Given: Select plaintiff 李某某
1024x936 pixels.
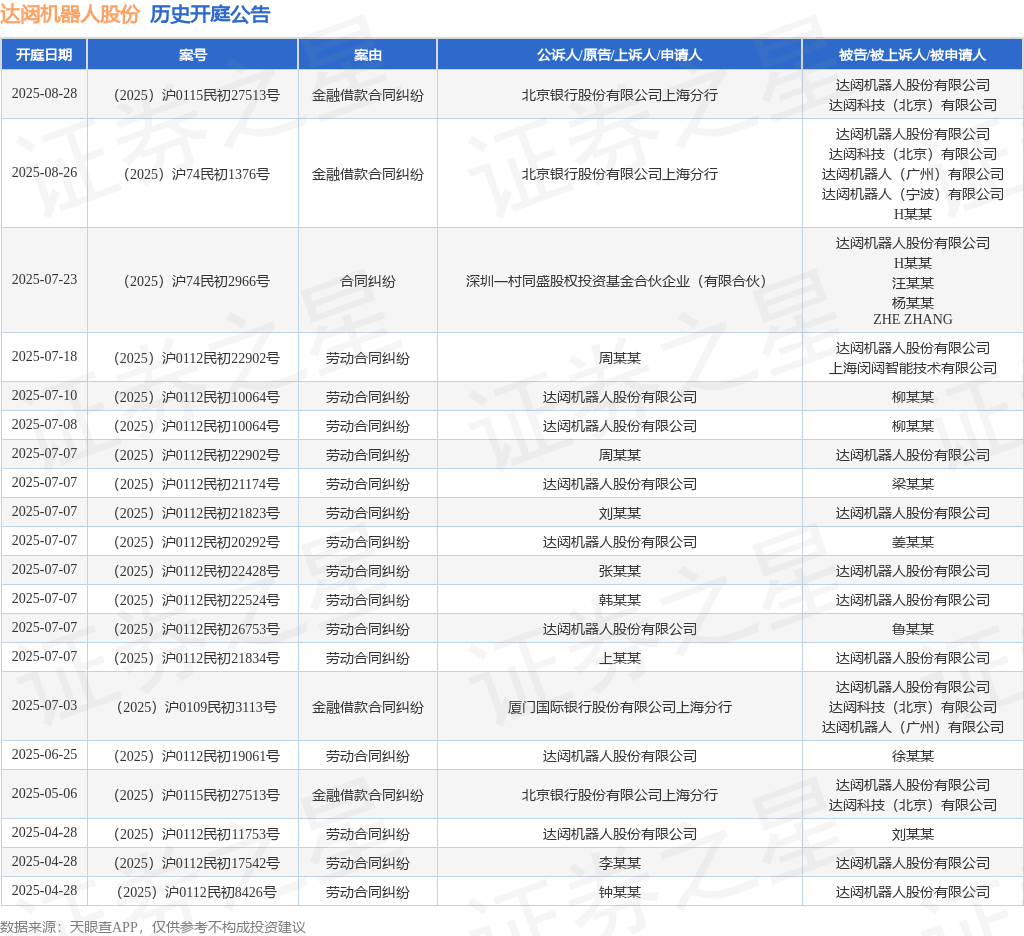Looking at the screenshot, I should pos(619,863).
